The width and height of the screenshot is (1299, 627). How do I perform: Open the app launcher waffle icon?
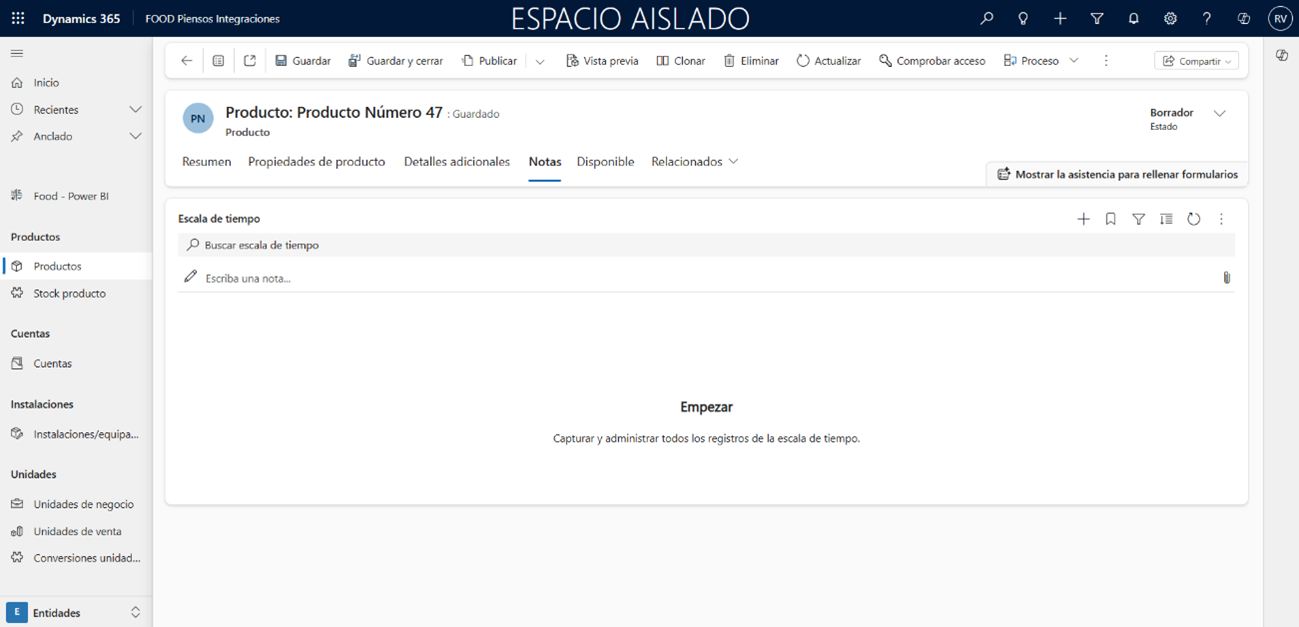pos(18,18)
